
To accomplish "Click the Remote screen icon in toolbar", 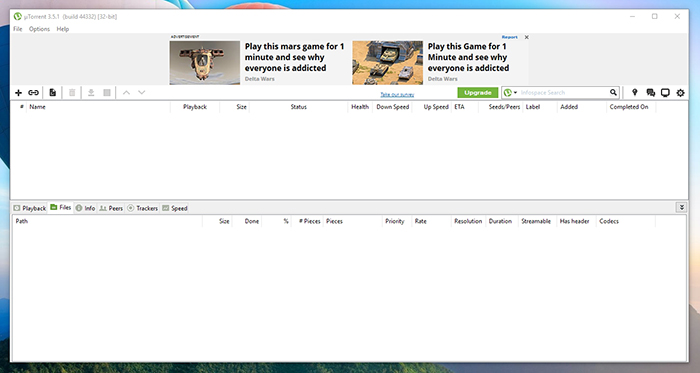I will (665, 93).
